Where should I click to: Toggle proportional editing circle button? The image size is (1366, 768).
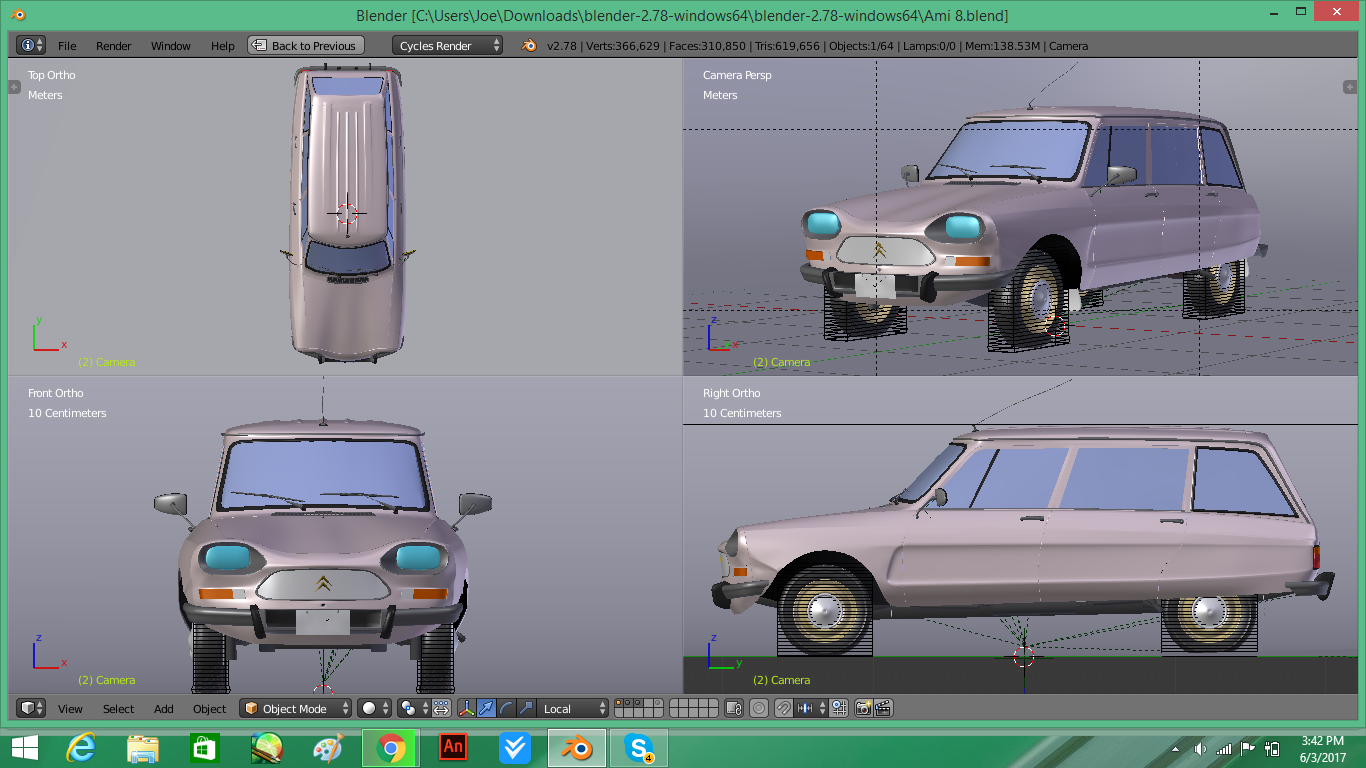point(759,708)
